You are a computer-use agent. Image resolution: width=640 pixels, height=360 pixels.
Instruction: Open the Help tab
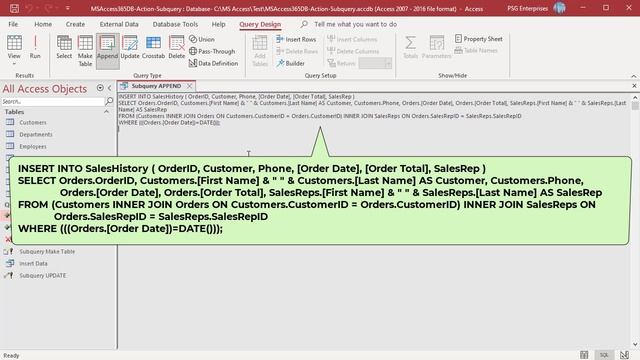click(218, 24)
